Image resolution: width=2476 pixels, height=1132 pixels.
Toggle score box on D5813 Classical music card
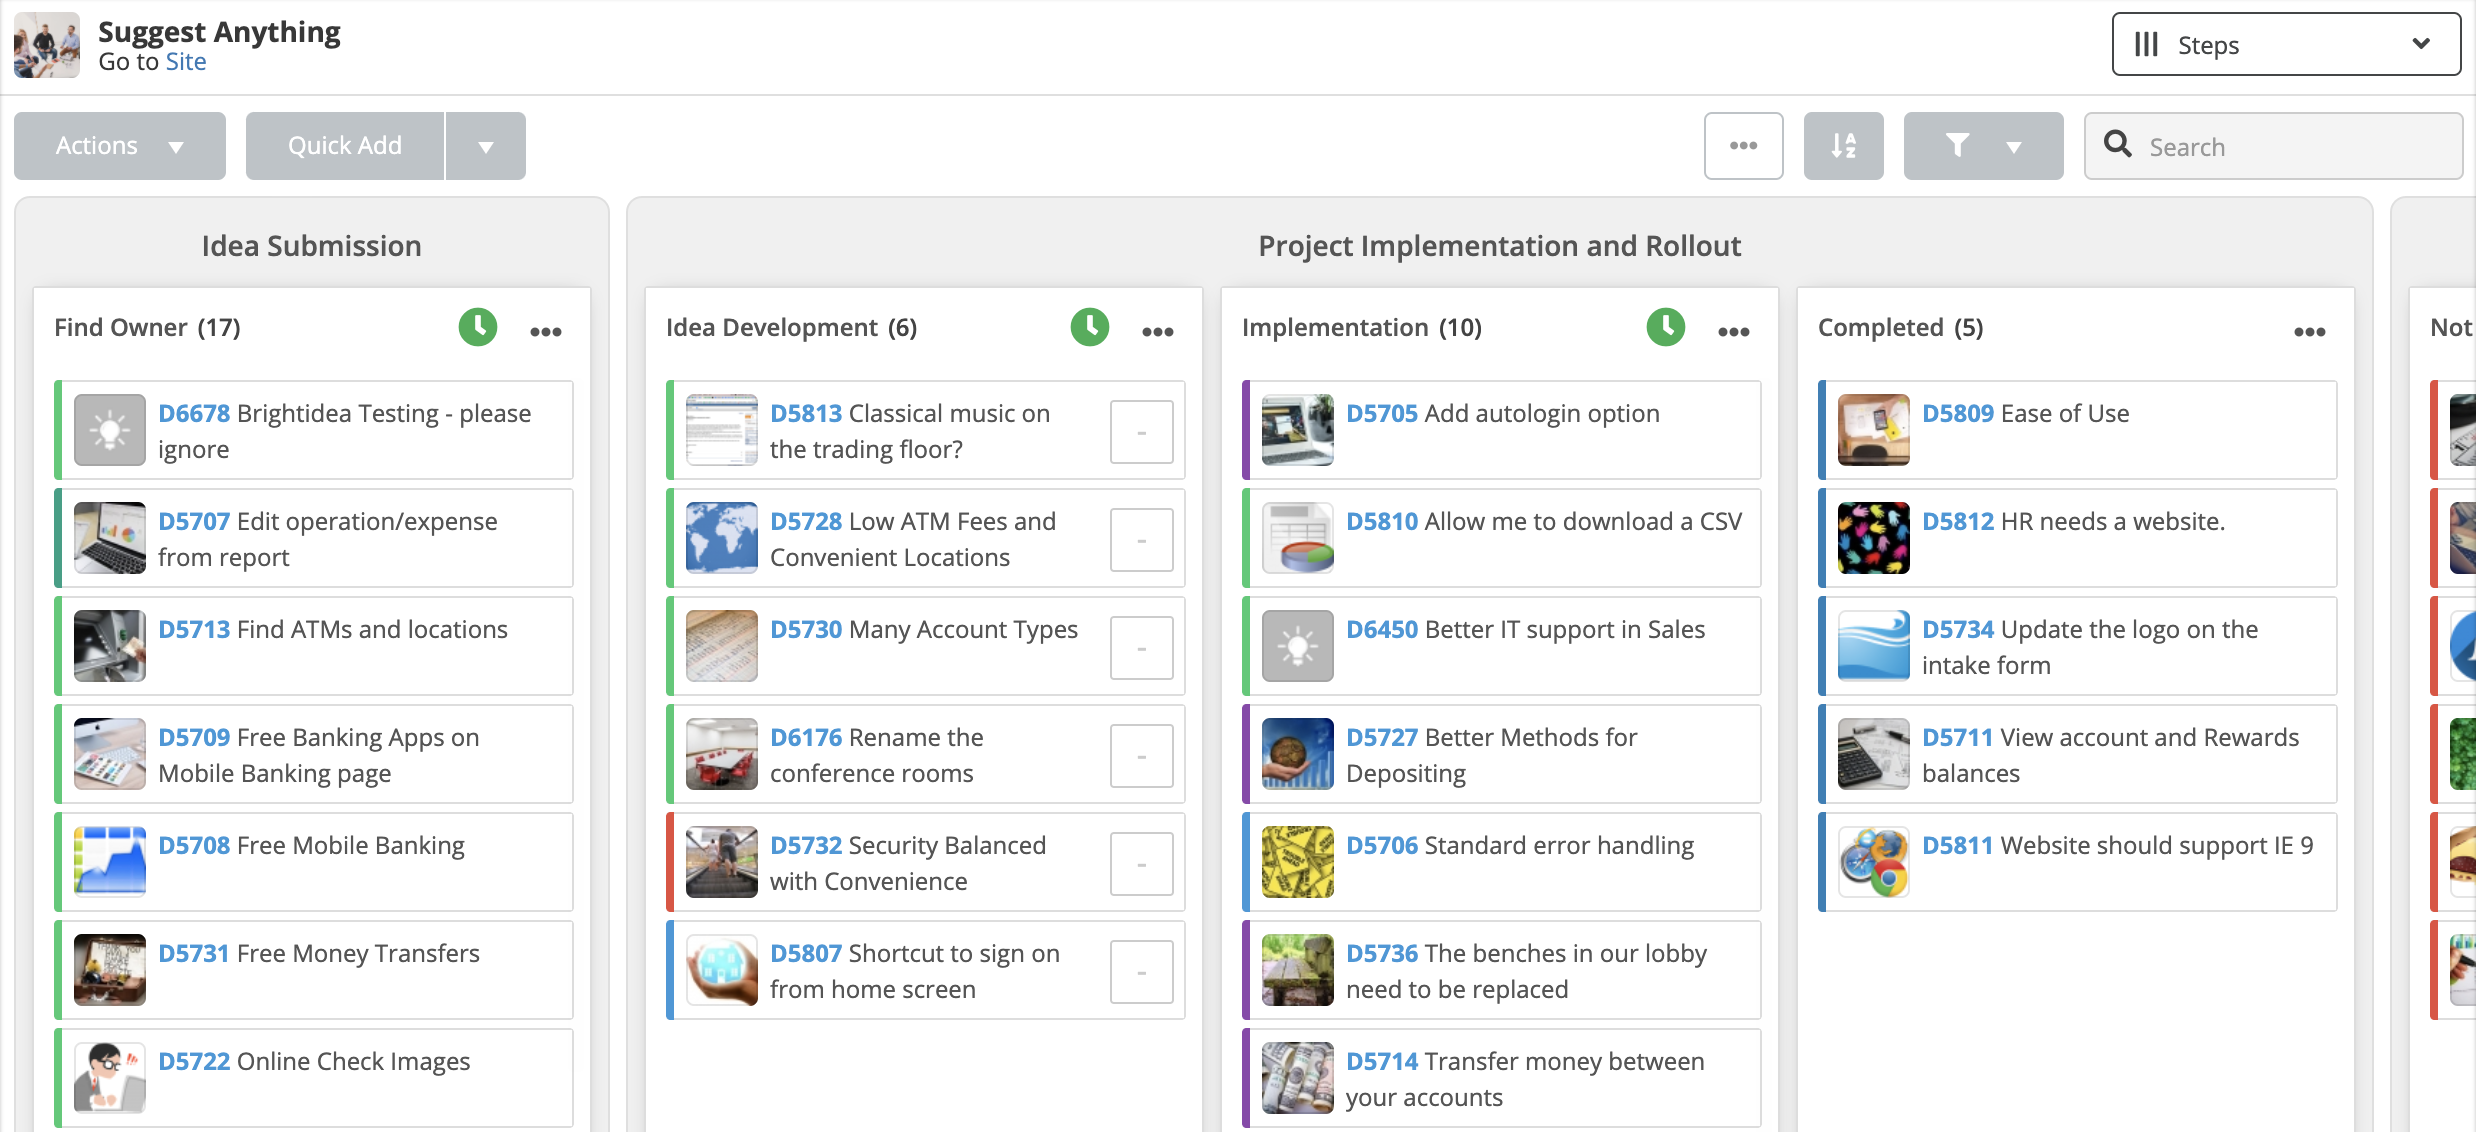1142,432
